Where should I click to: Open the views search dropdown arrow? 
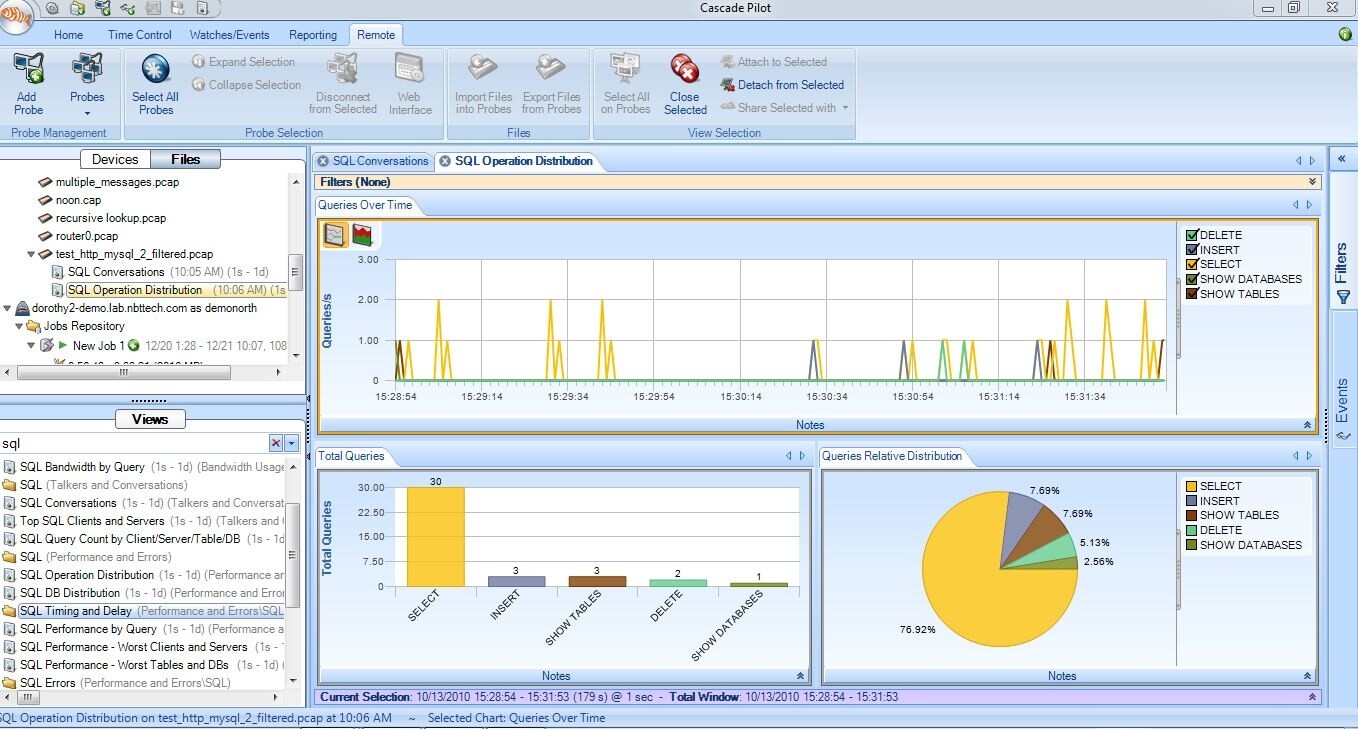pyautogui.click(x=291, y=443)
